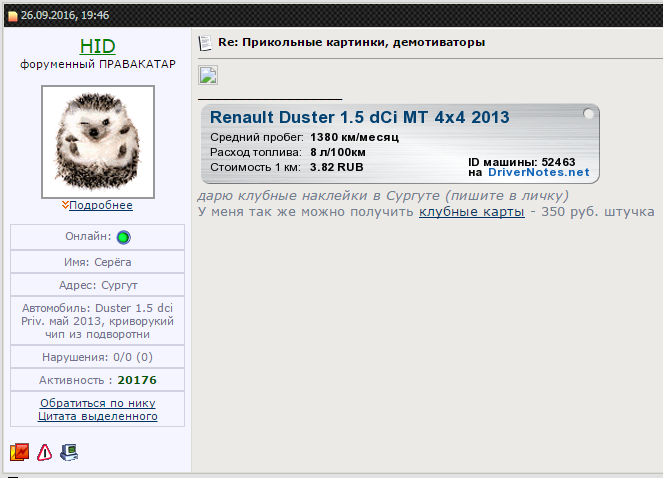Open the HID username profile link
Viewport: 663px width, 478px height.
tap(97, 46)
